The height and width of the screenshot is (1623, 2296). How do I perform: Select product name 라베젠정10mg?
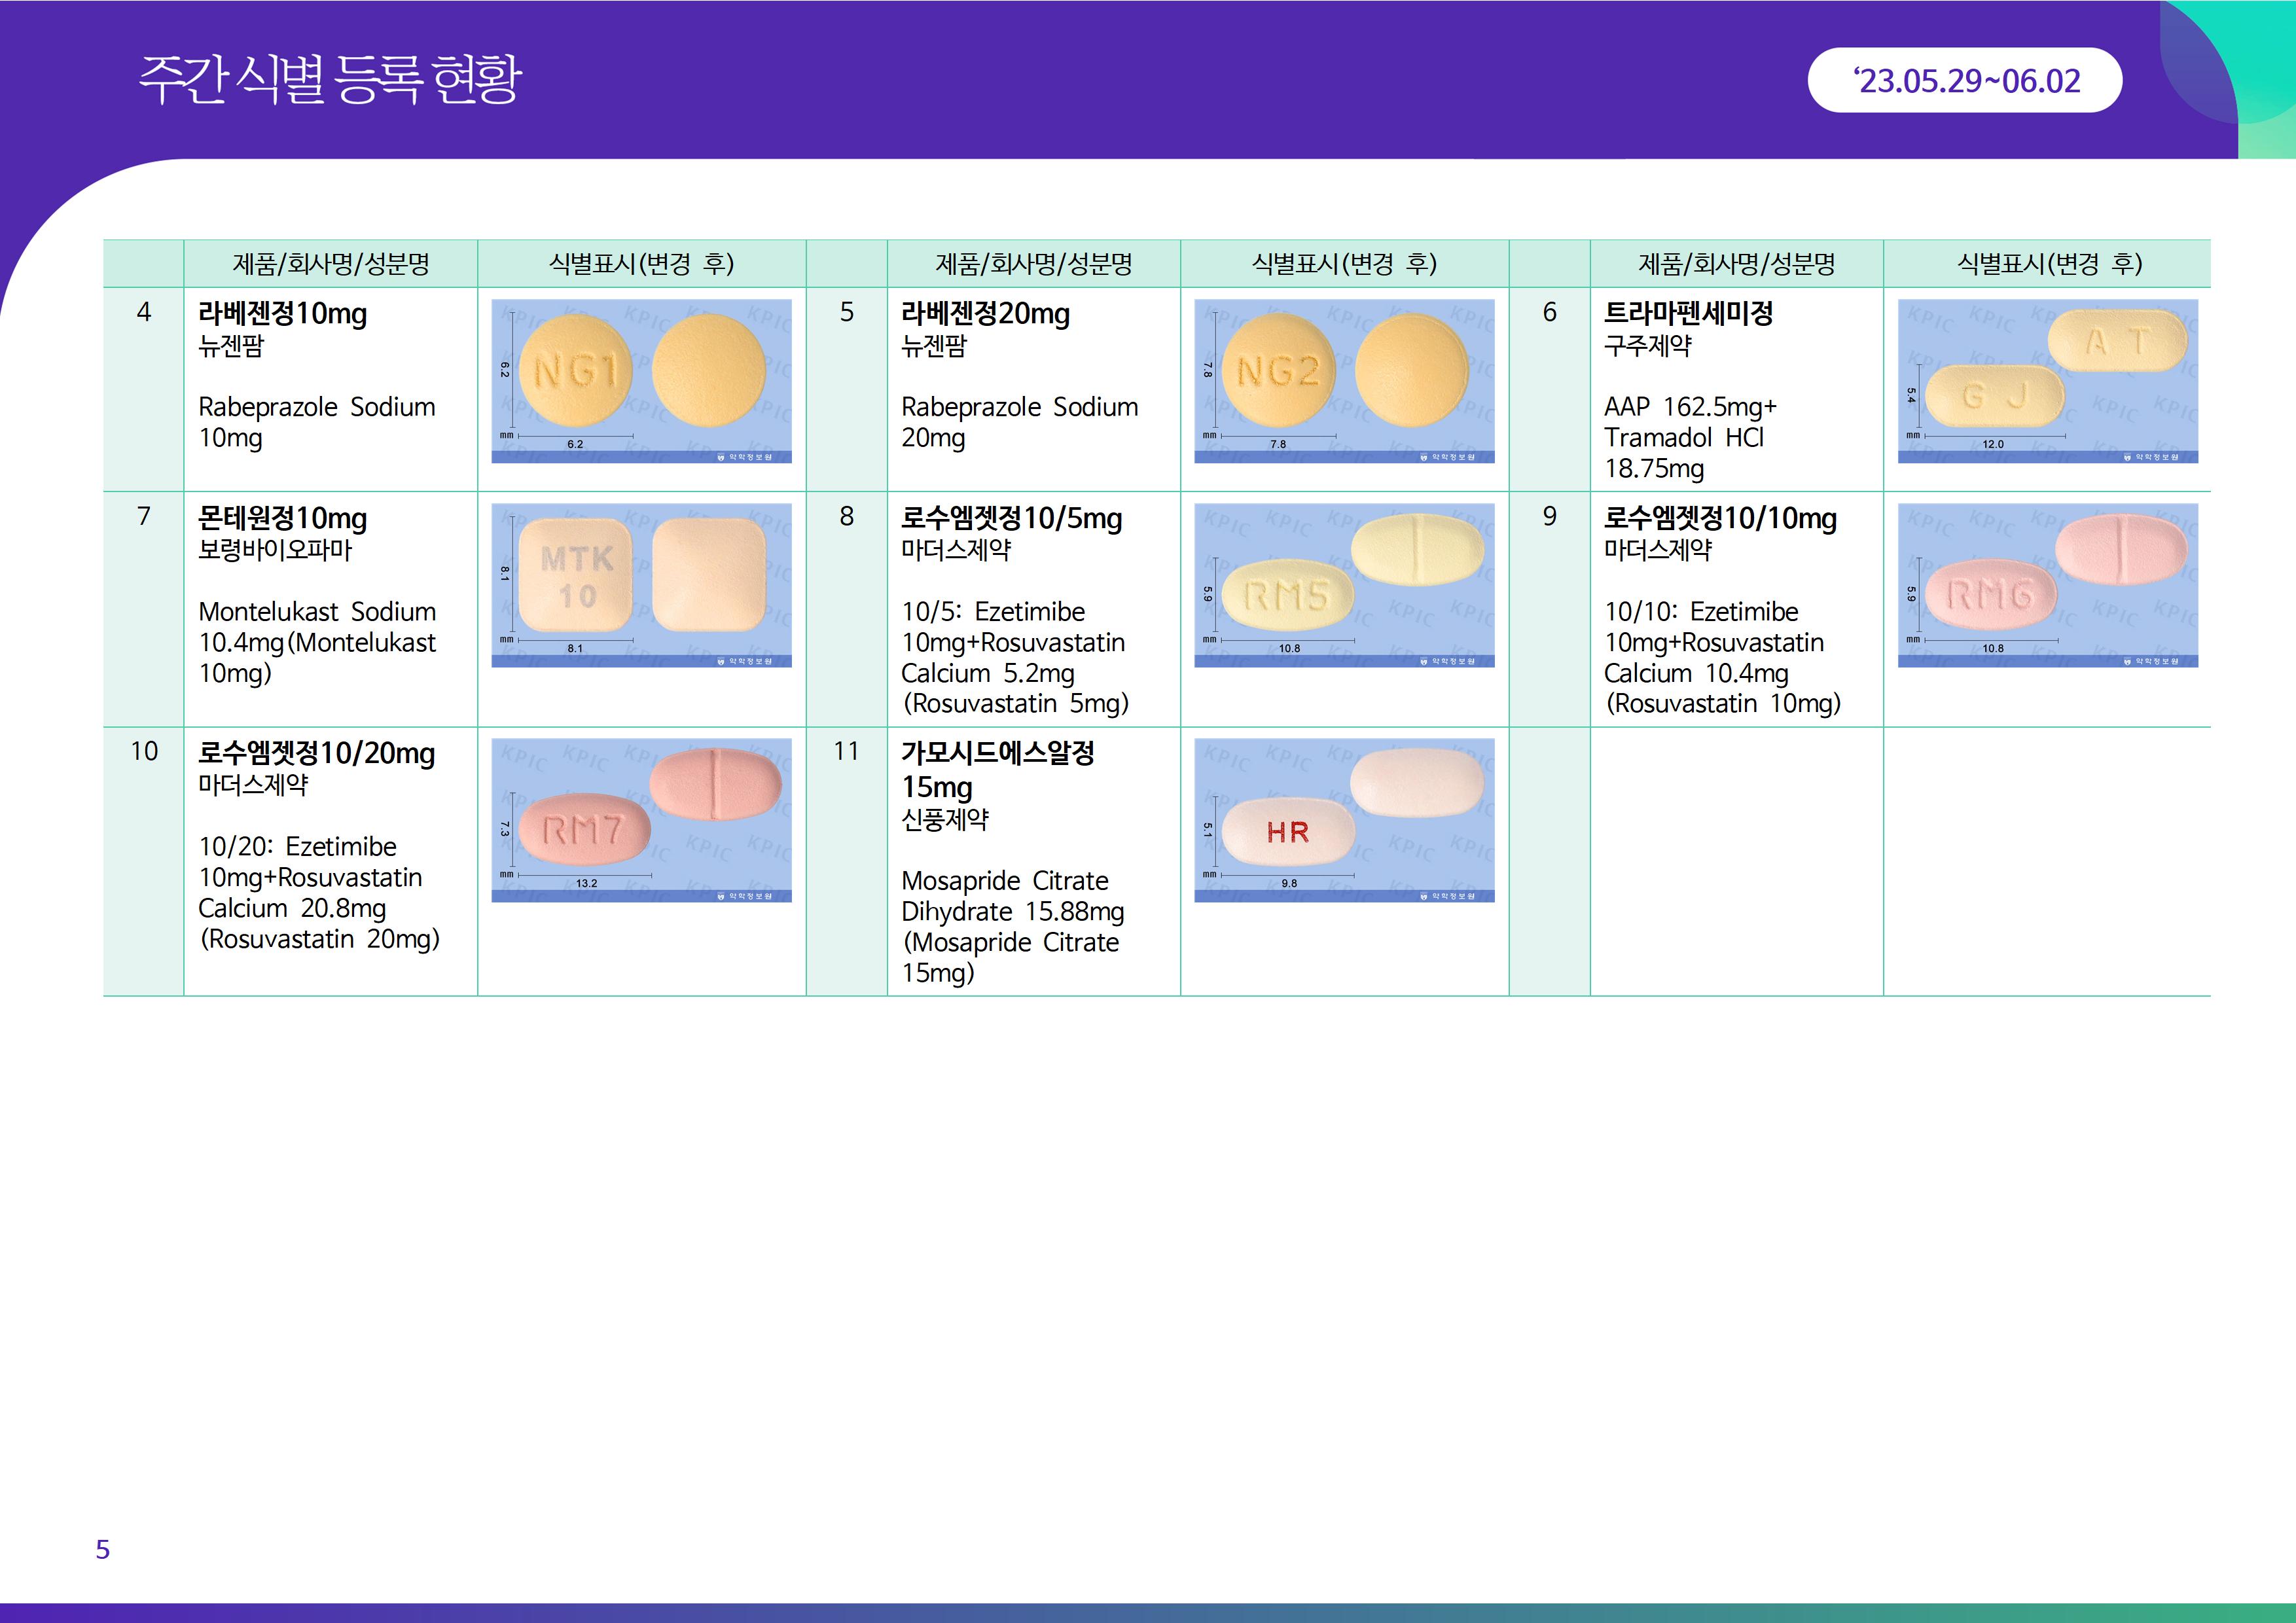[x=283, y=314]
